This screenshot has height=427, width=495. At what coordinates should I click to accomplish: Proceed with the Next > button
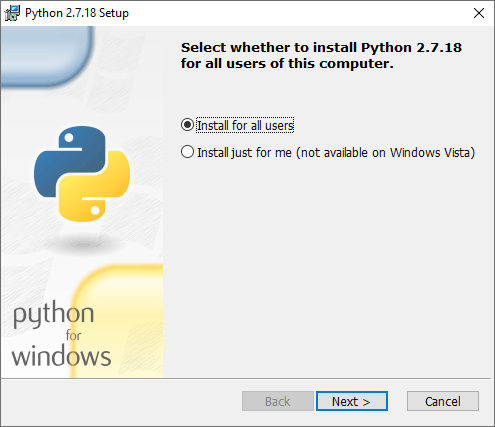(352, 401)
